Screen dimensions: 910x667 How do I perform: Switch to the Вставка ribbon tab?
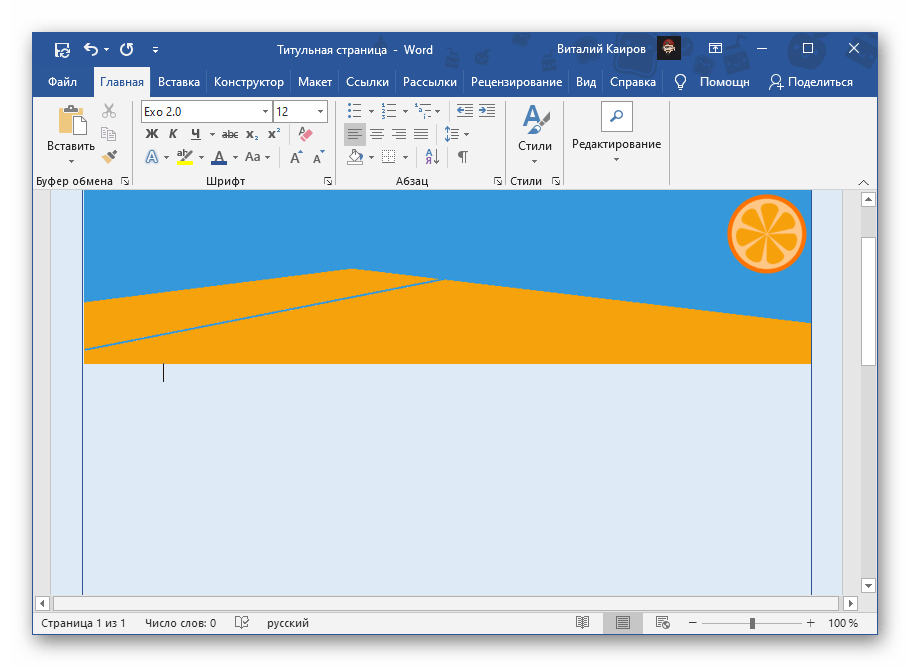[178, 82]
